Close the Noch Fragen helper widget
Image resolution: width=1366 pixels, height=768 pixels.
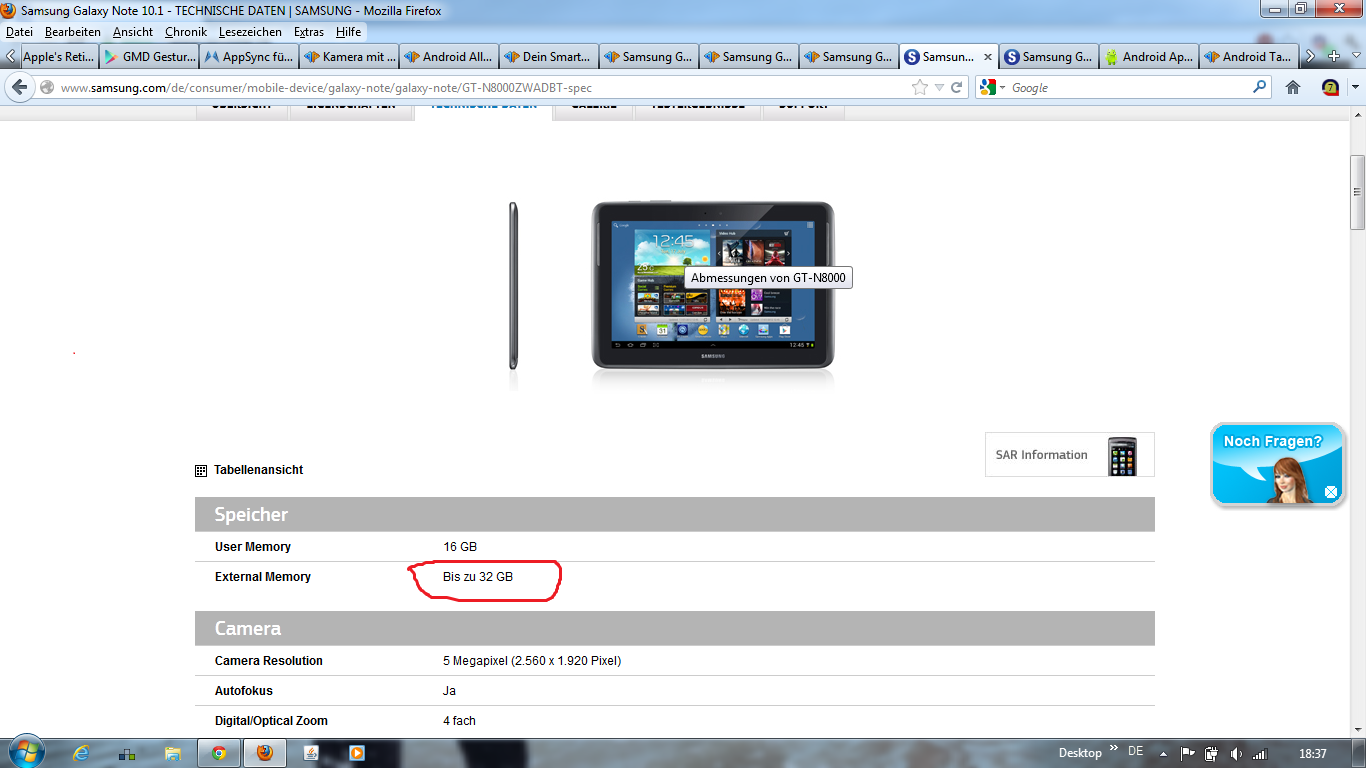click(x=1331, y=492)
